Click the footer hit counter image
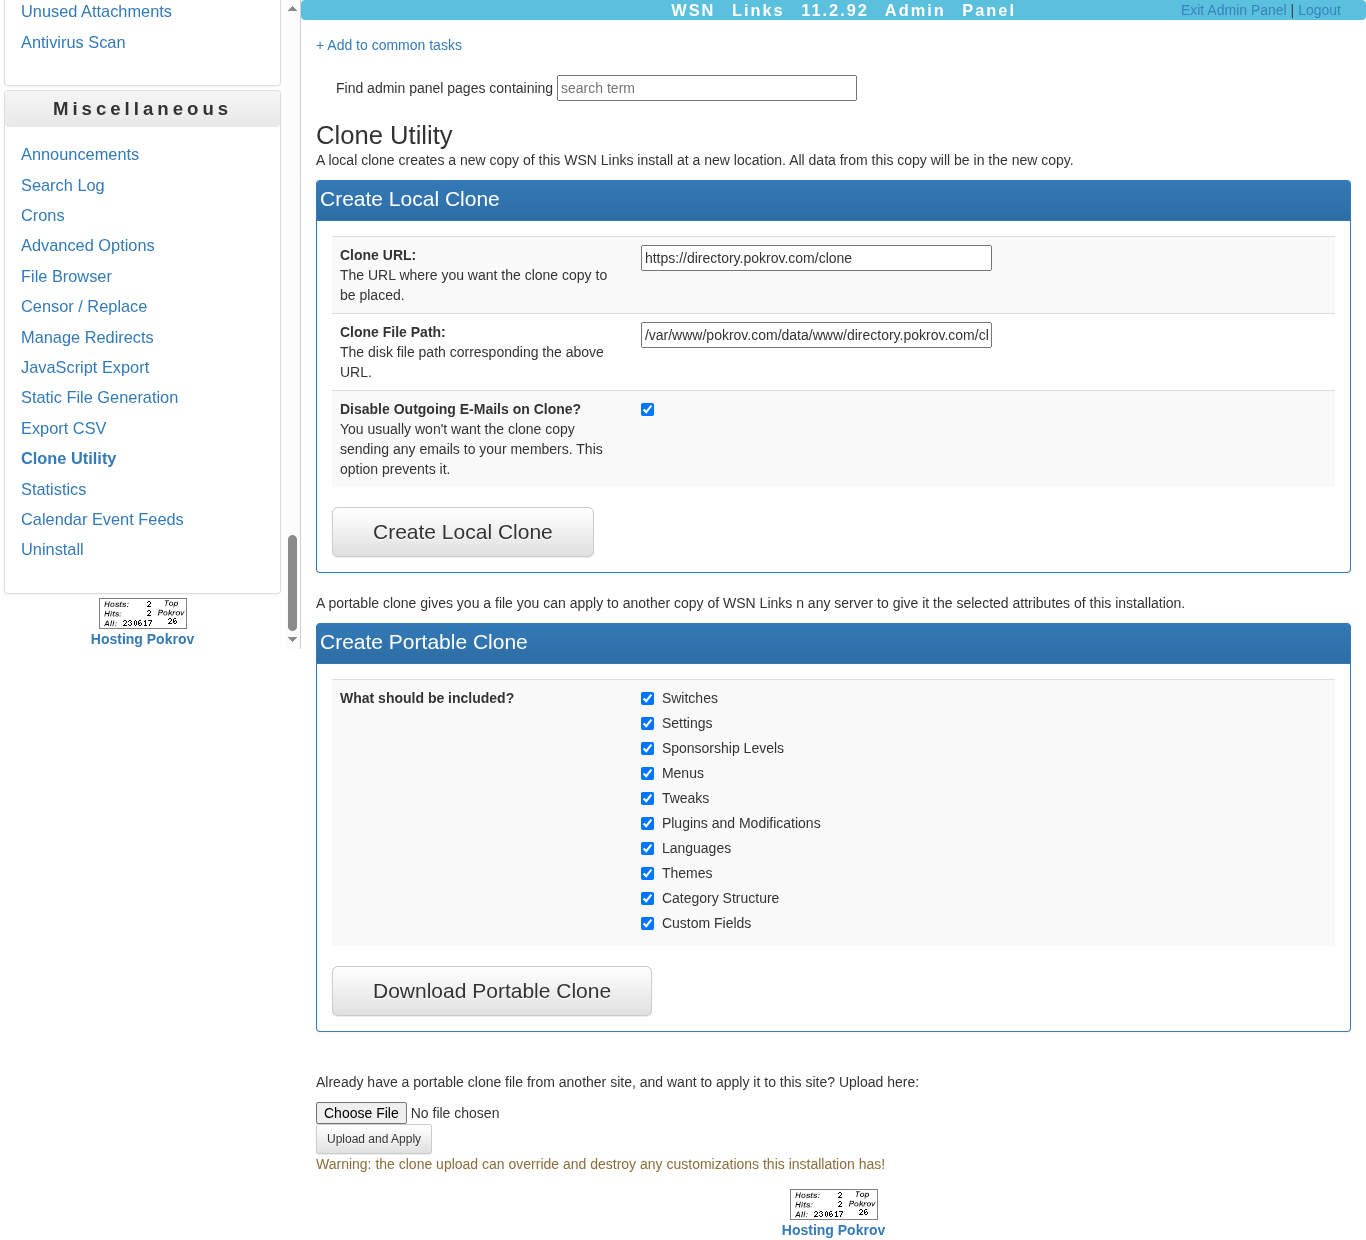 point(833,1204)
